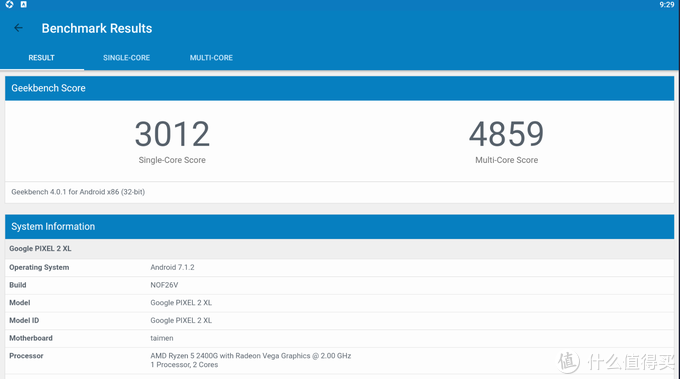
Task: Select the NOF26V build value
Action: (164, 285)
